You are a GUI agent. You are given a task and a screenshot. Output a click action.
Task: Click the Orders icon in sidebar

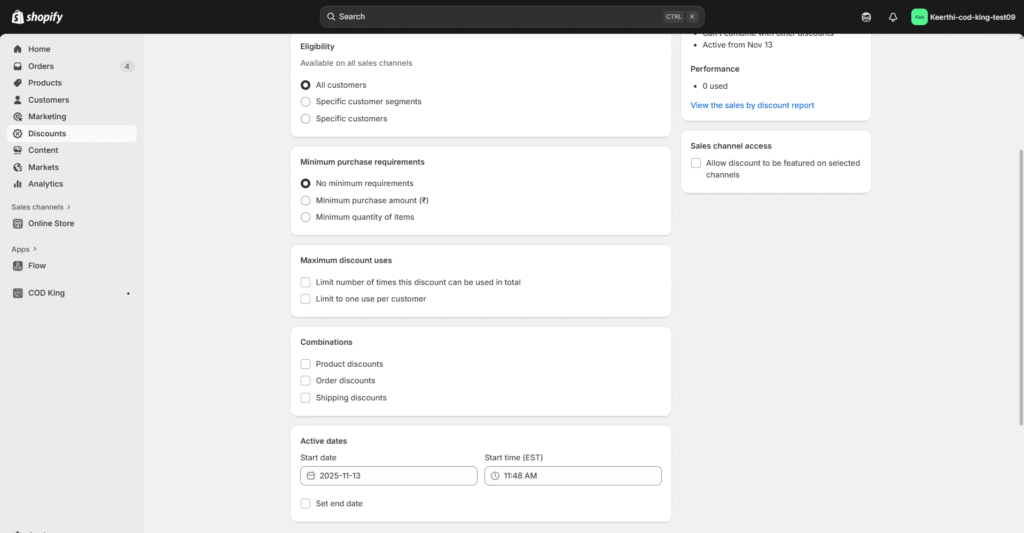click(x=18, y=66)
